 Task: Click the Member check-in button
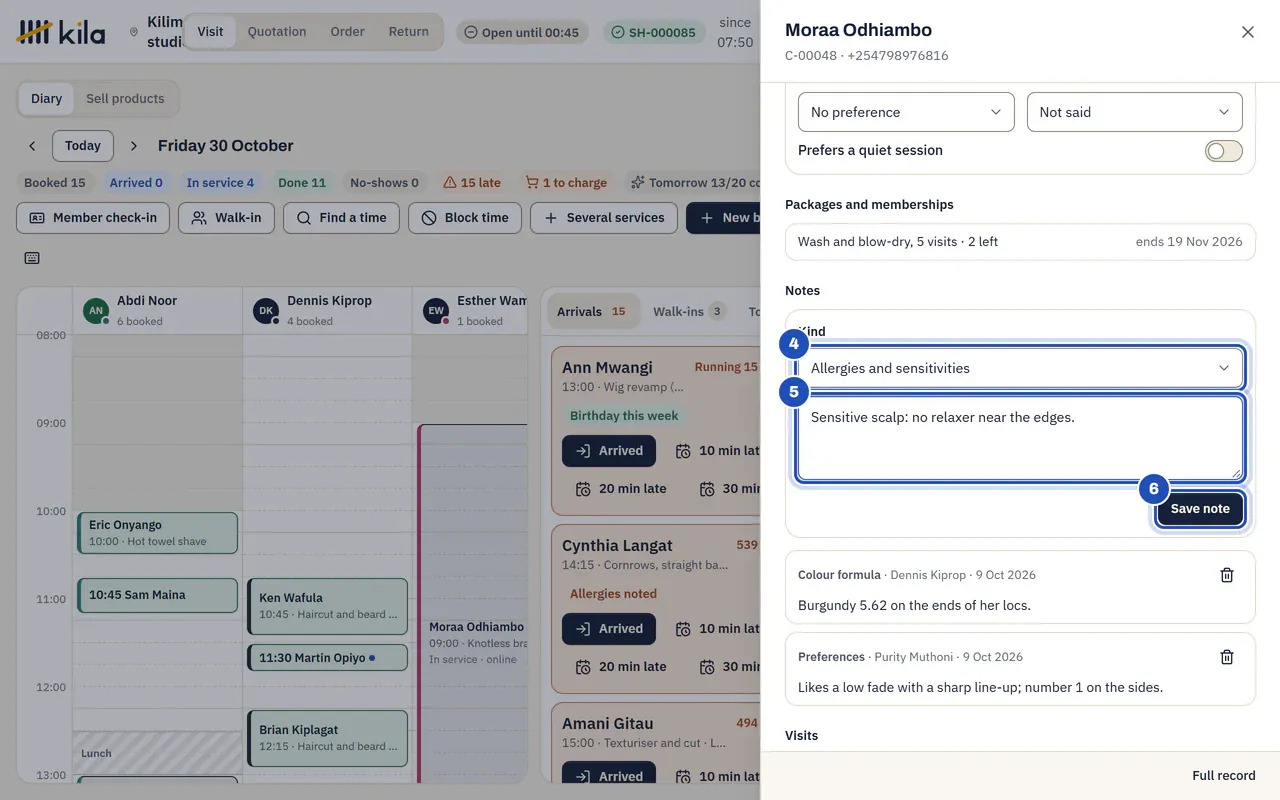tap(93, 218)
